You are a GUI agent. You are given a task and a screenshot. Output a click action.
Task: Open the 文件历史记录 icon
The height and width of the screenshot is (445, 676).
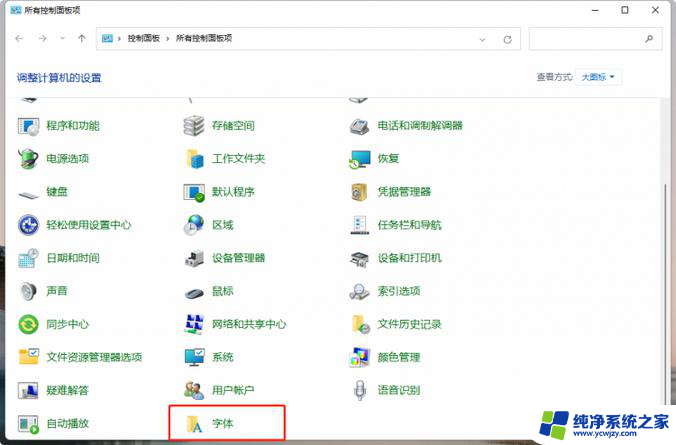click(x=360, y=324)
